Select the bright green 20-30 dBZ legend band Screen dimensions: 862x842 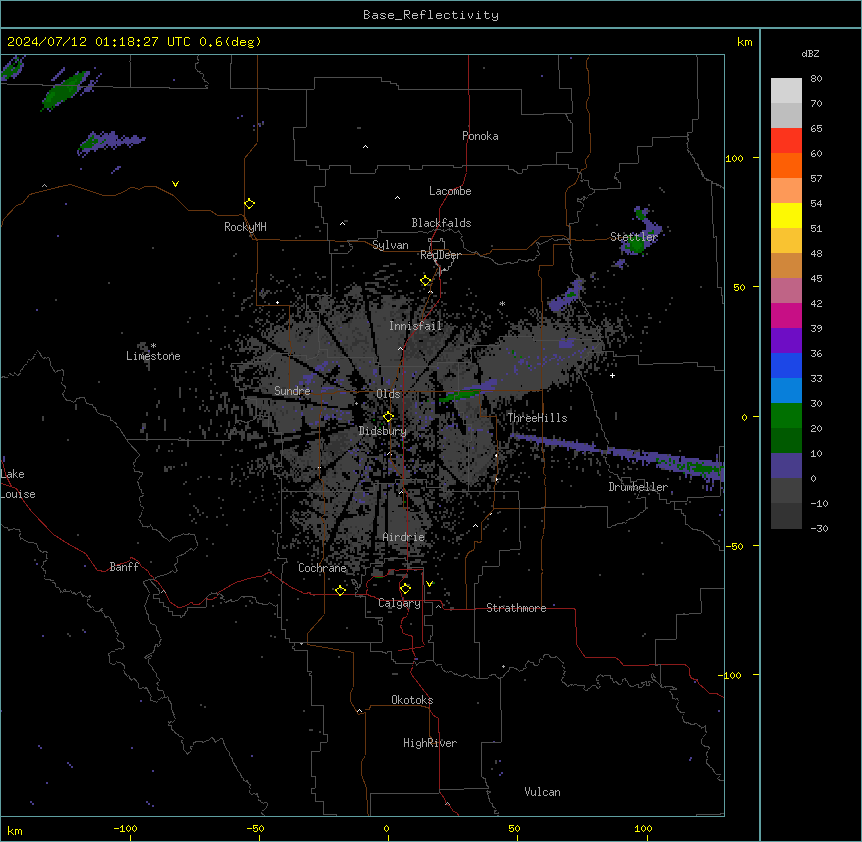[786, 416]
